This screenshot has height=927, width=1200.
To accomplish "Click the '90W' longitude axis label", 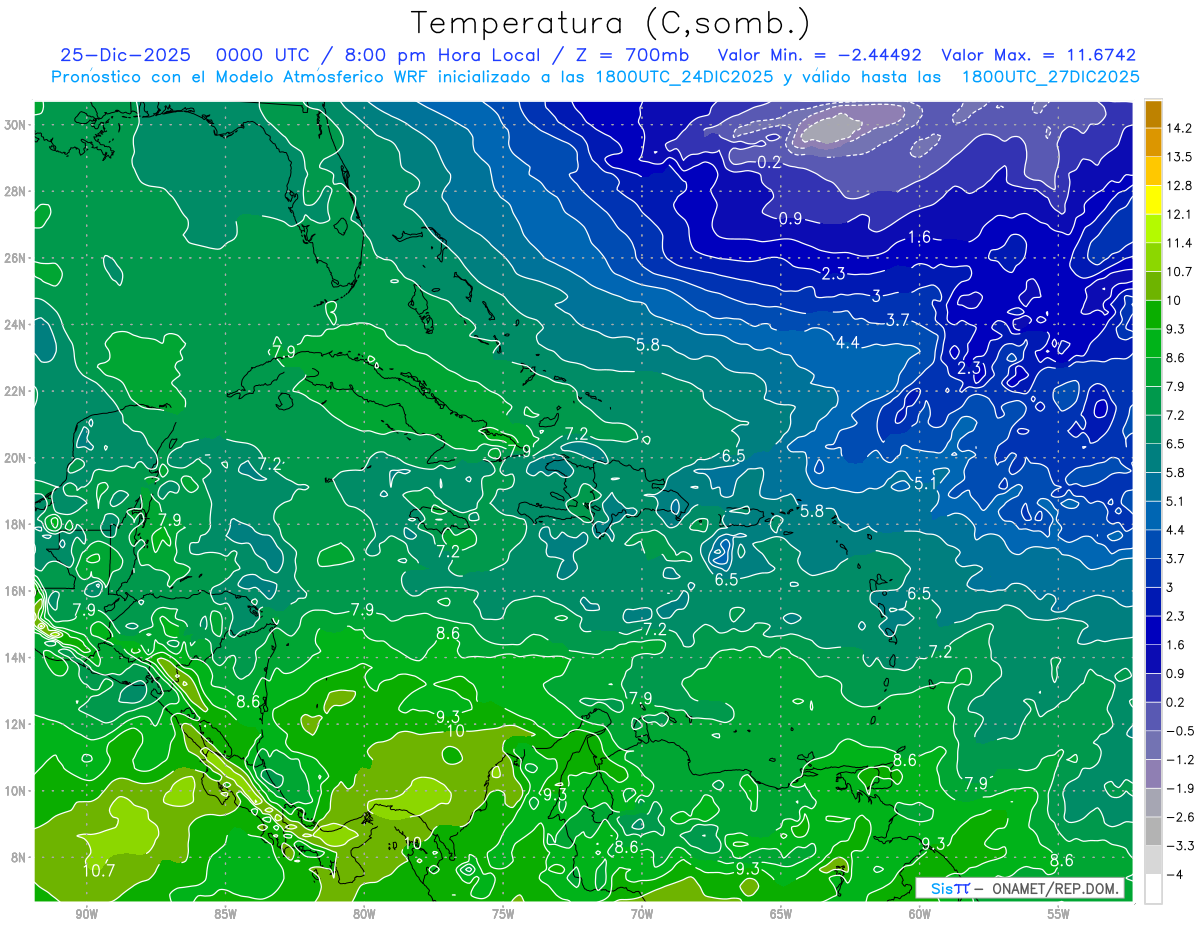I will pyautogui.click(x=86, y=914).
